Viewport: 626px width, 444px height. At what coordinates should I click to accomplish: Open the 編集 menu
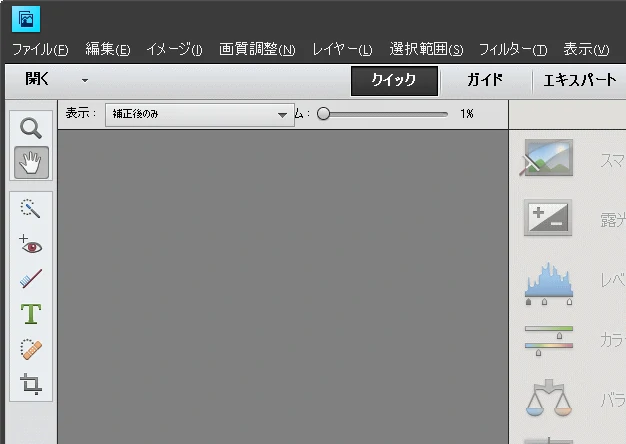[x=108, y=50]
